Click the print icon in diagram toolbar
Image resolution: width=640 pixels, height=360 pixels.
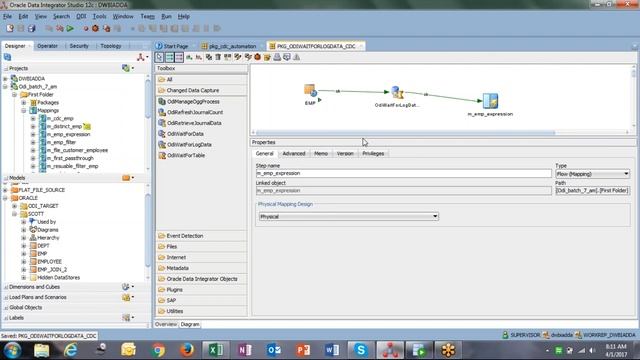277,57
